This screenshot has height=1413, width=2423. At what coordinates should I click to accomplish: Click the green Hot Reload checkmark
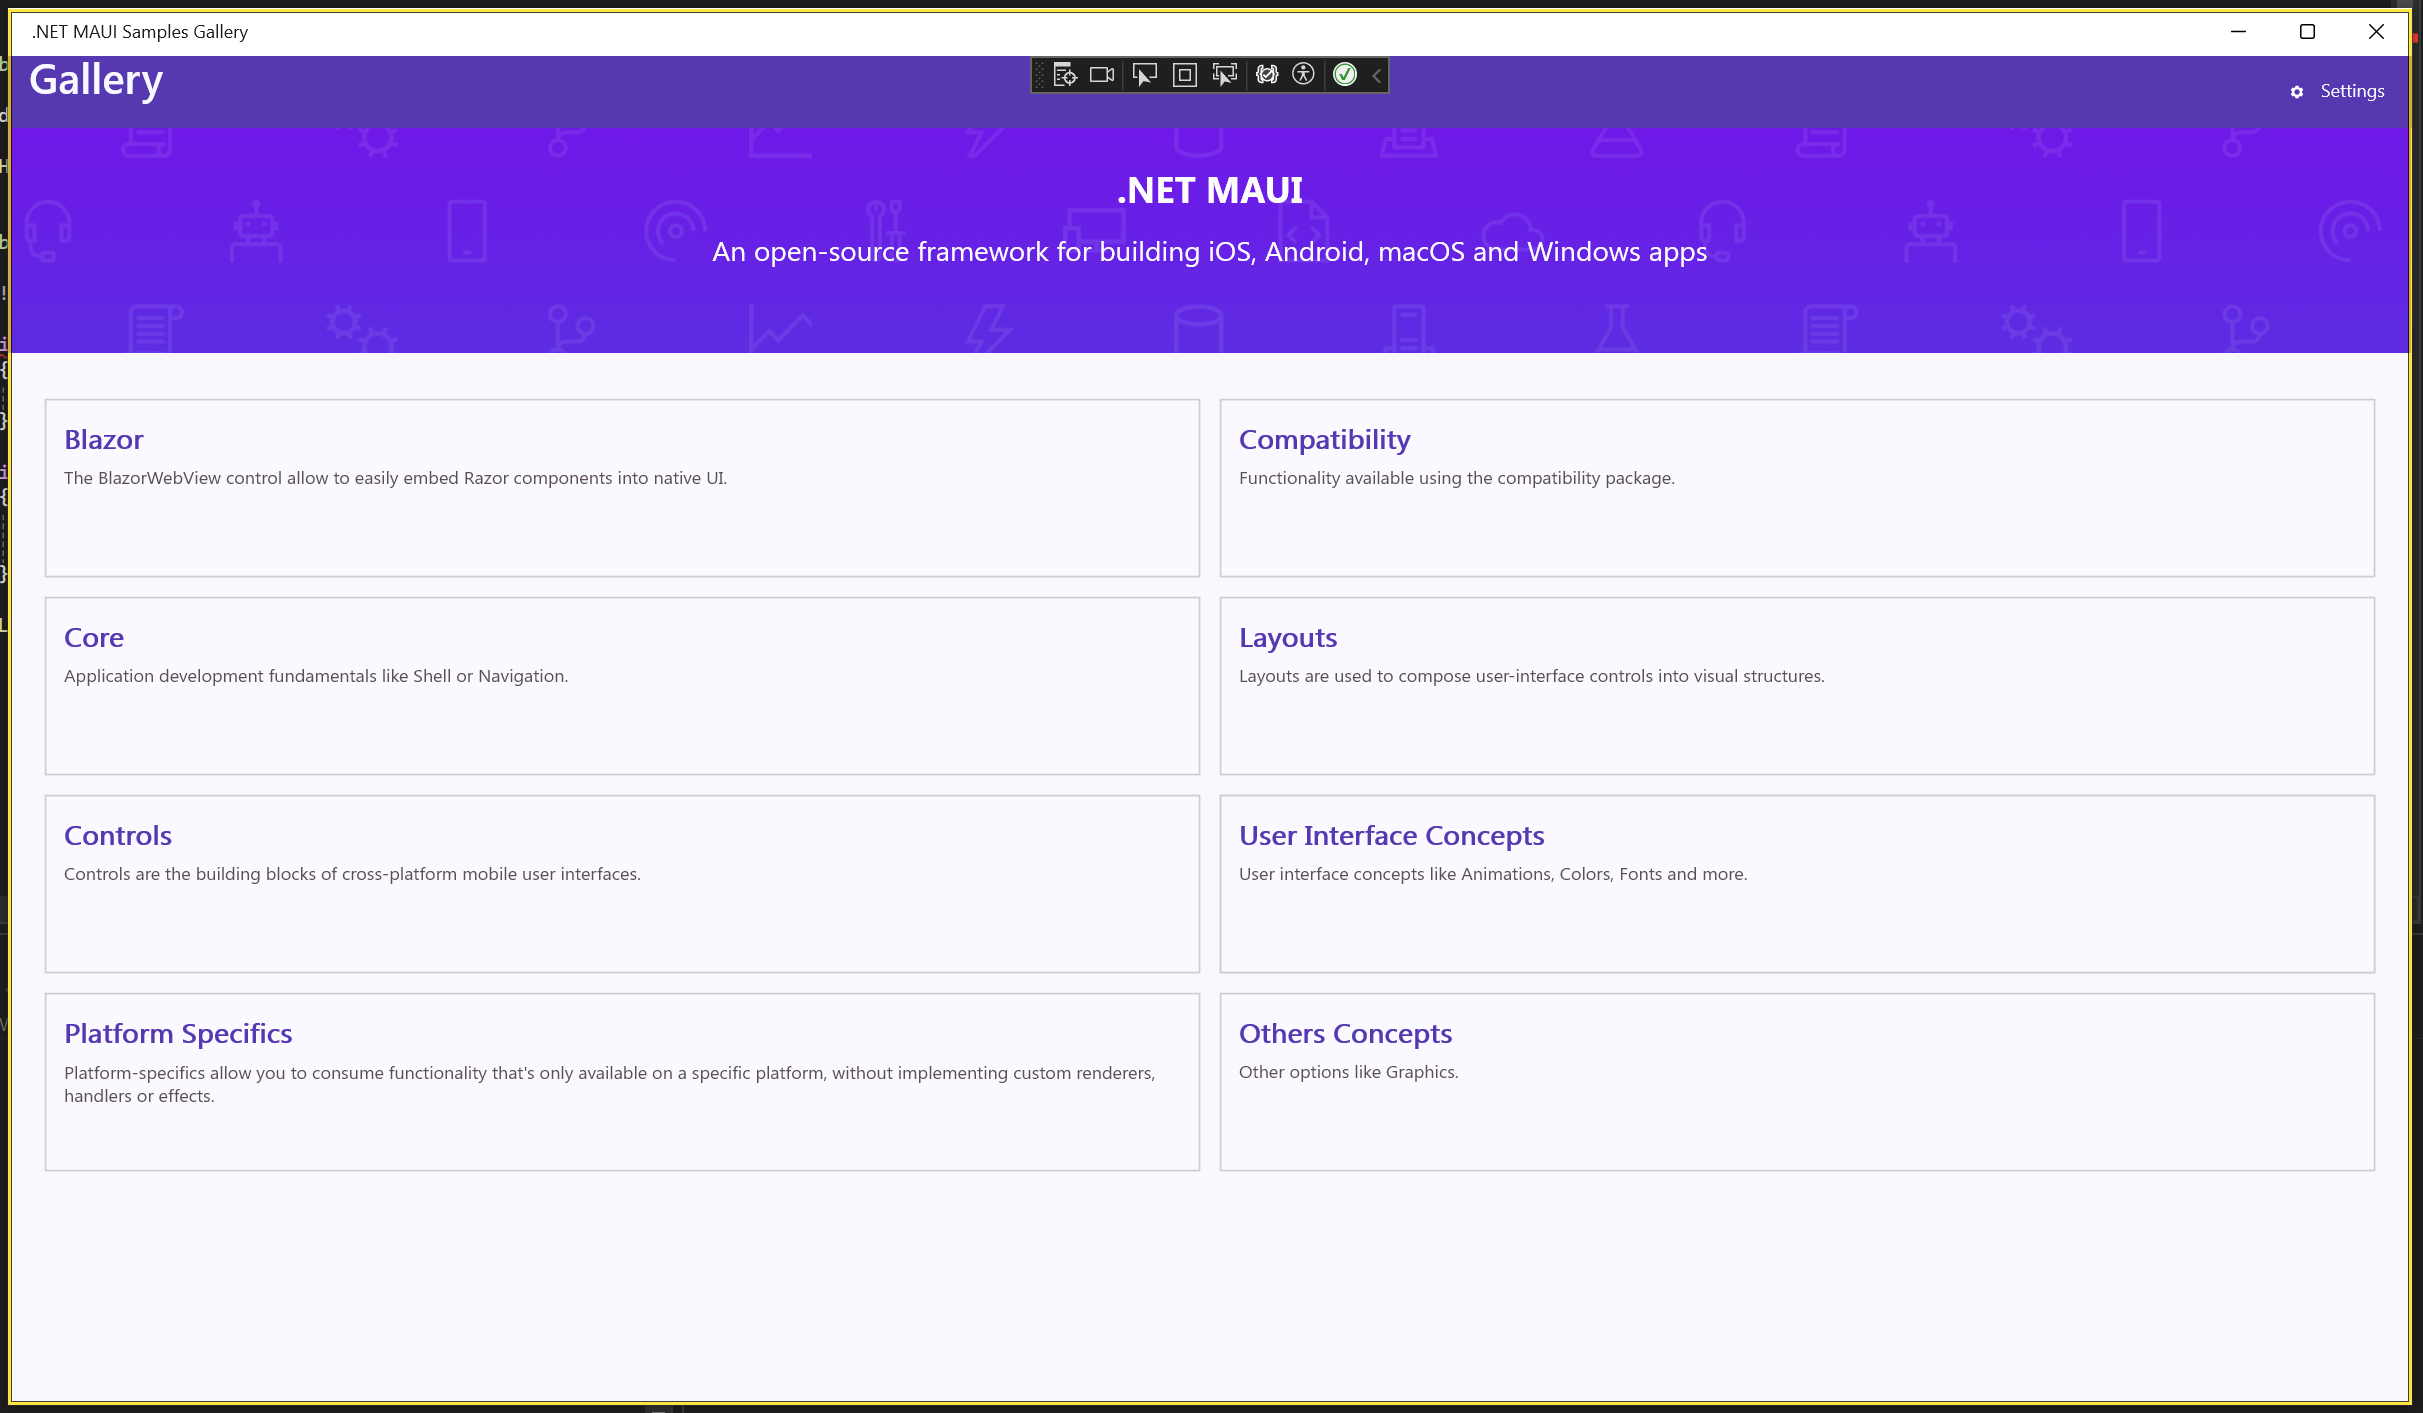coord(1345,75)
